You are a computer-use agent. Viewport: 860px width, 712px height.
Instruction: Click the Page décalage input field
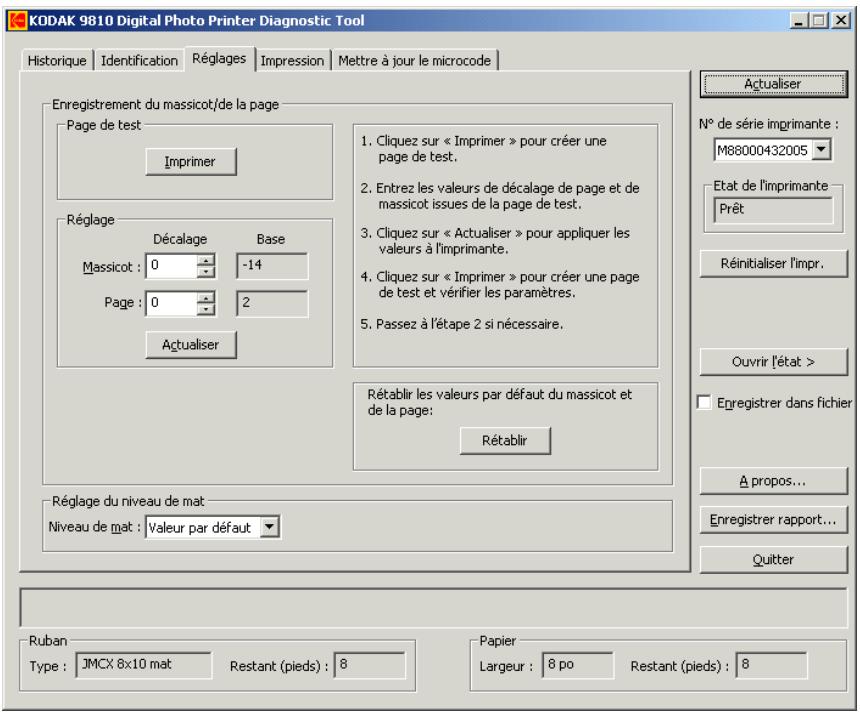[171, 303]
